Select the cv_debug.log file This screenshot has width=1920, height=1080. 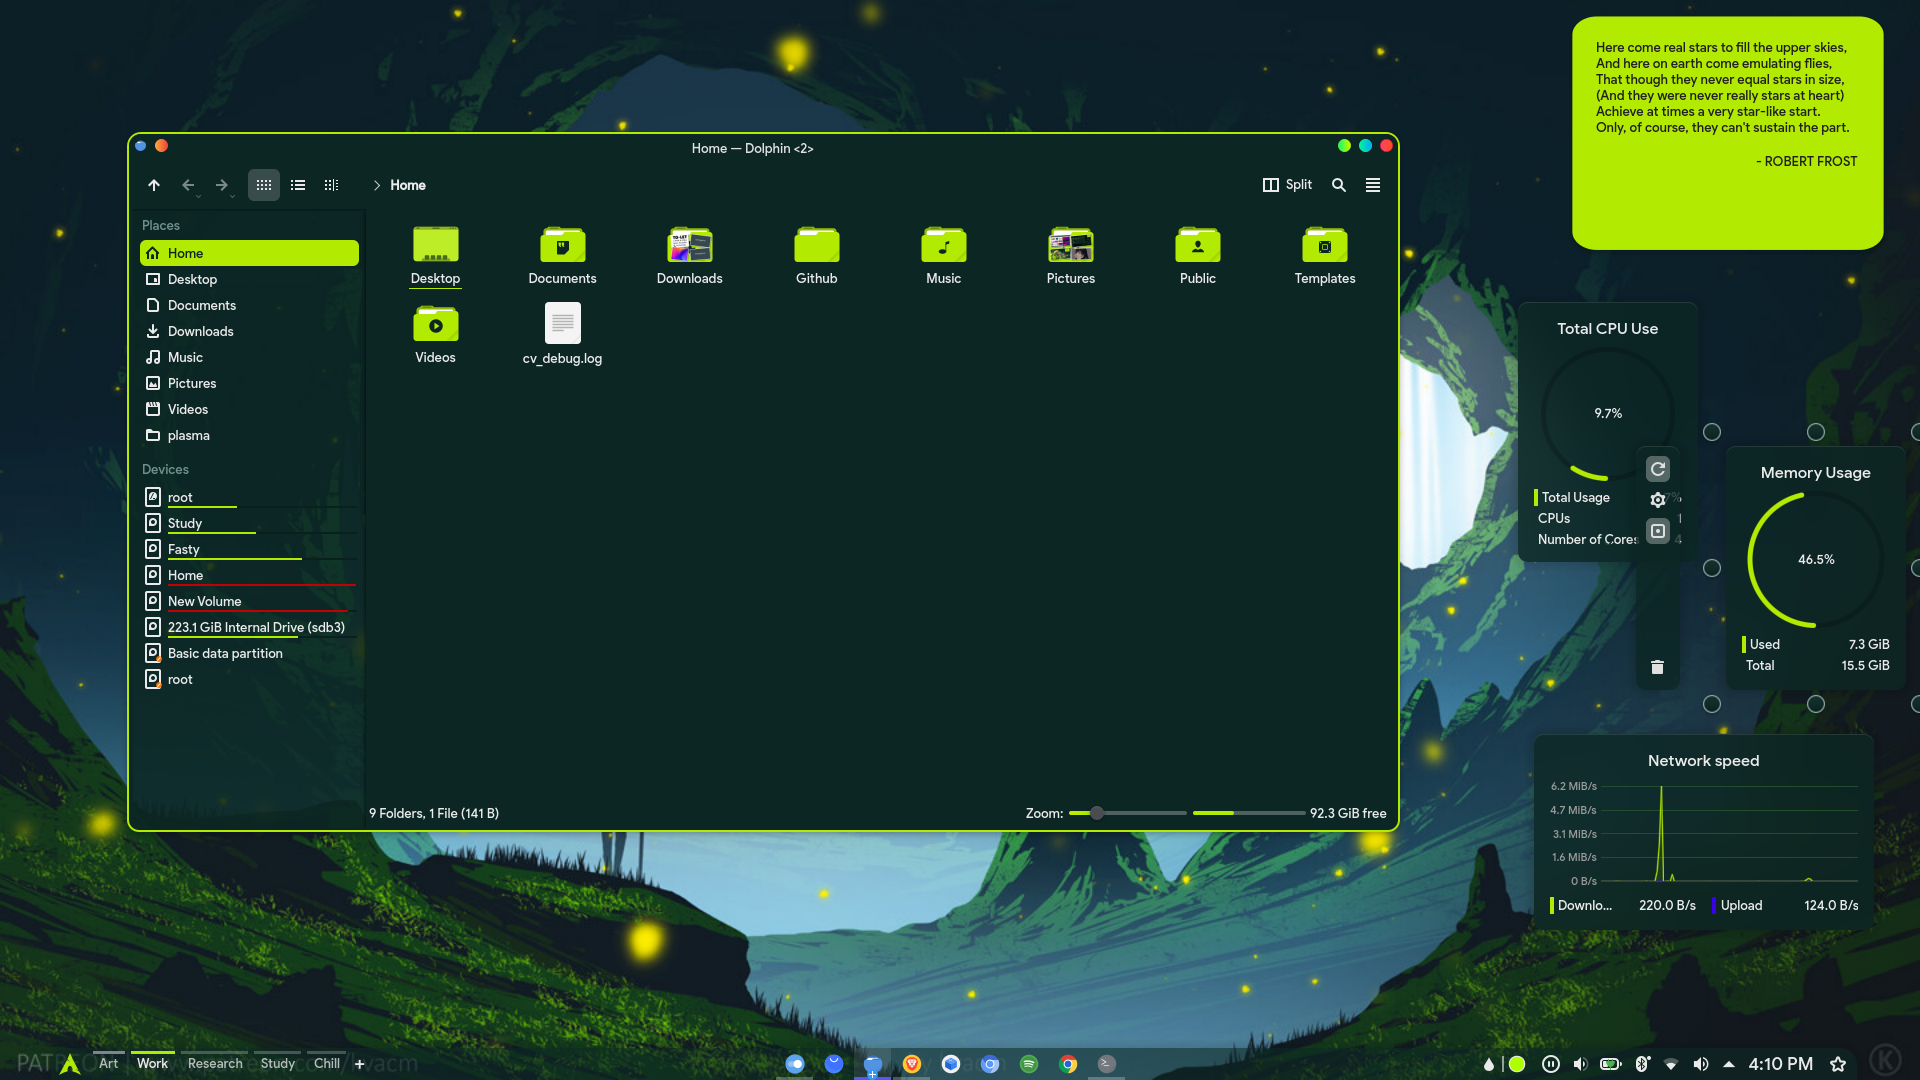point(563,335)
